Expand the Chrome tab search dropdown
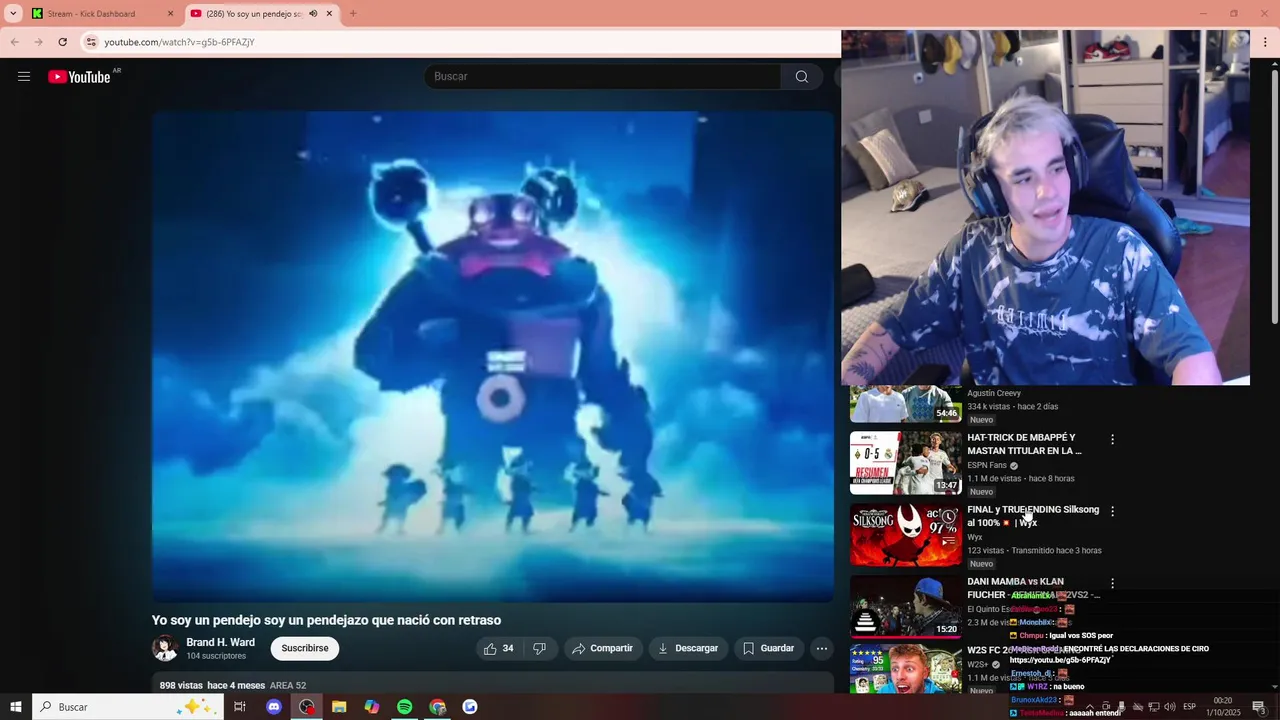This screenshot has width=1280, height=720. point(13,14)
